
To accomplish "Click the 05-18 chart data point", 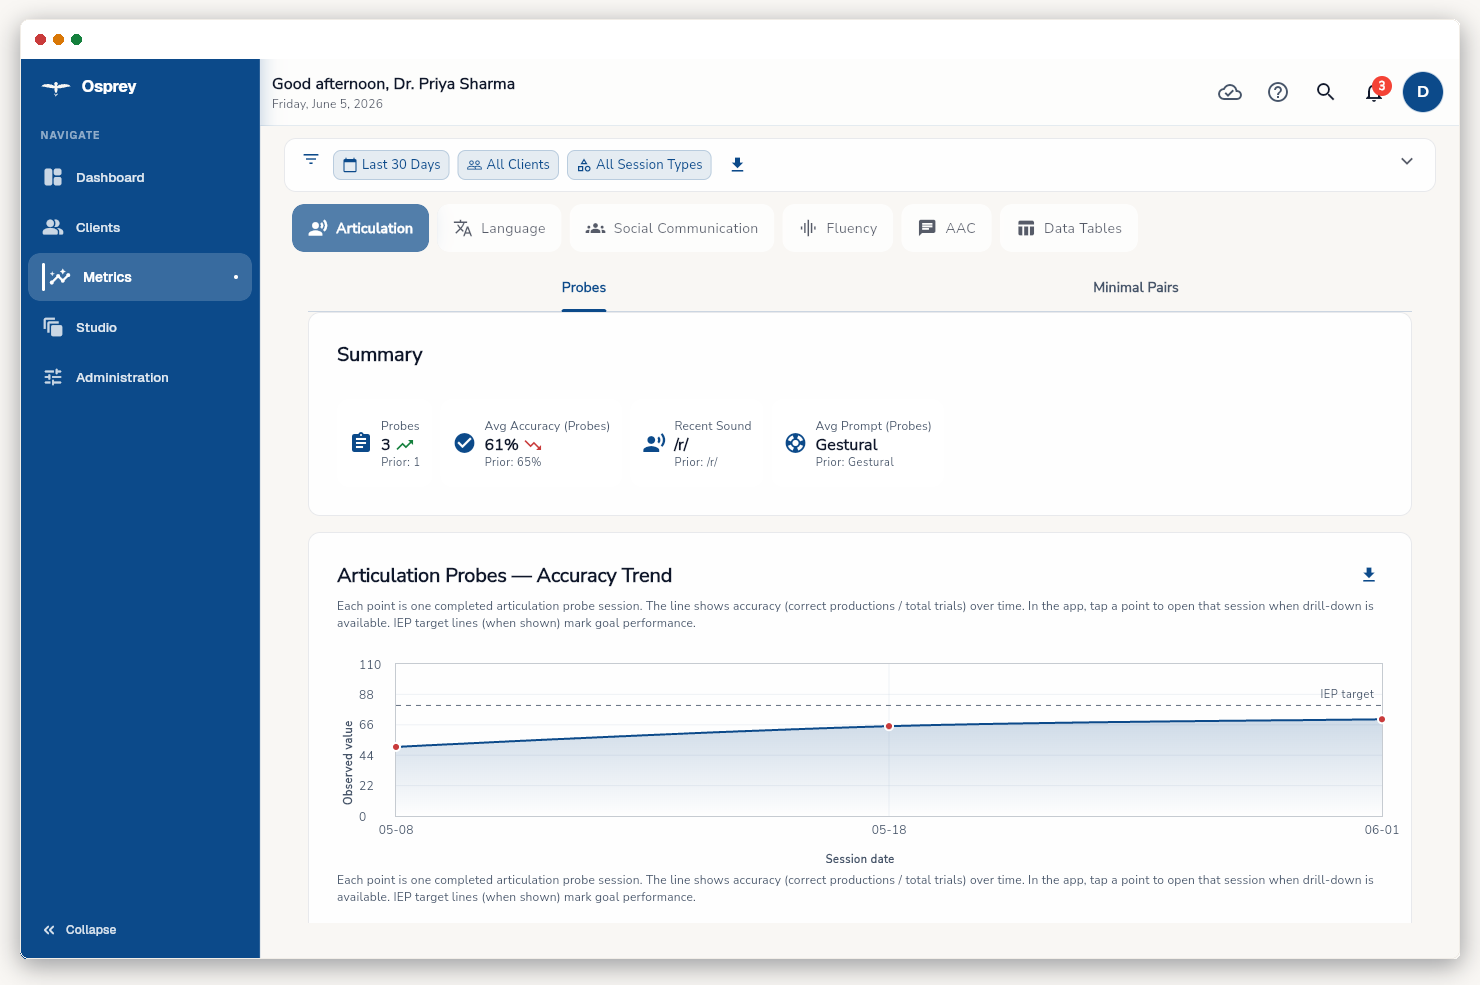I will coord(889,726).
